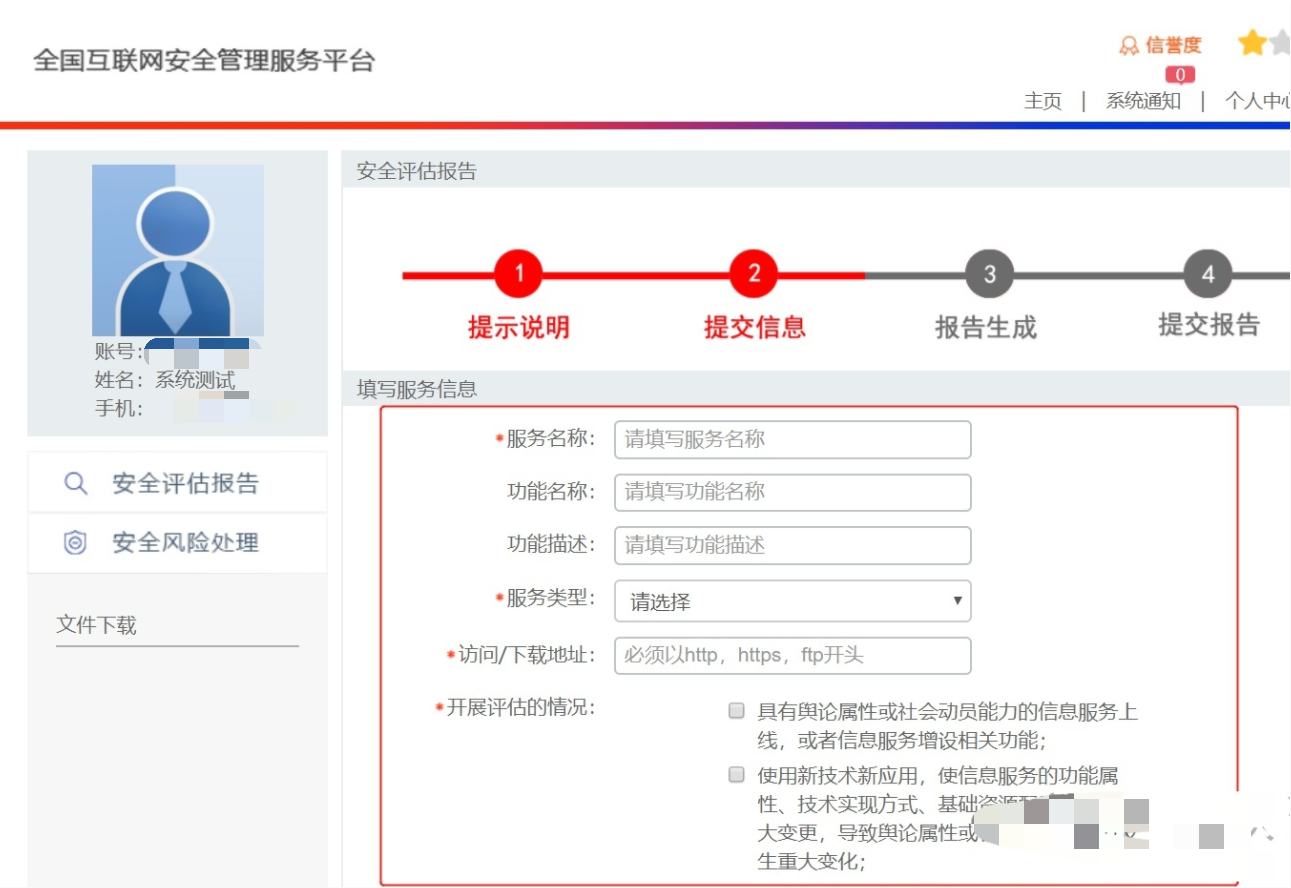
Task: Focus the 服务名称 input field
Action: tap(792, 439)
